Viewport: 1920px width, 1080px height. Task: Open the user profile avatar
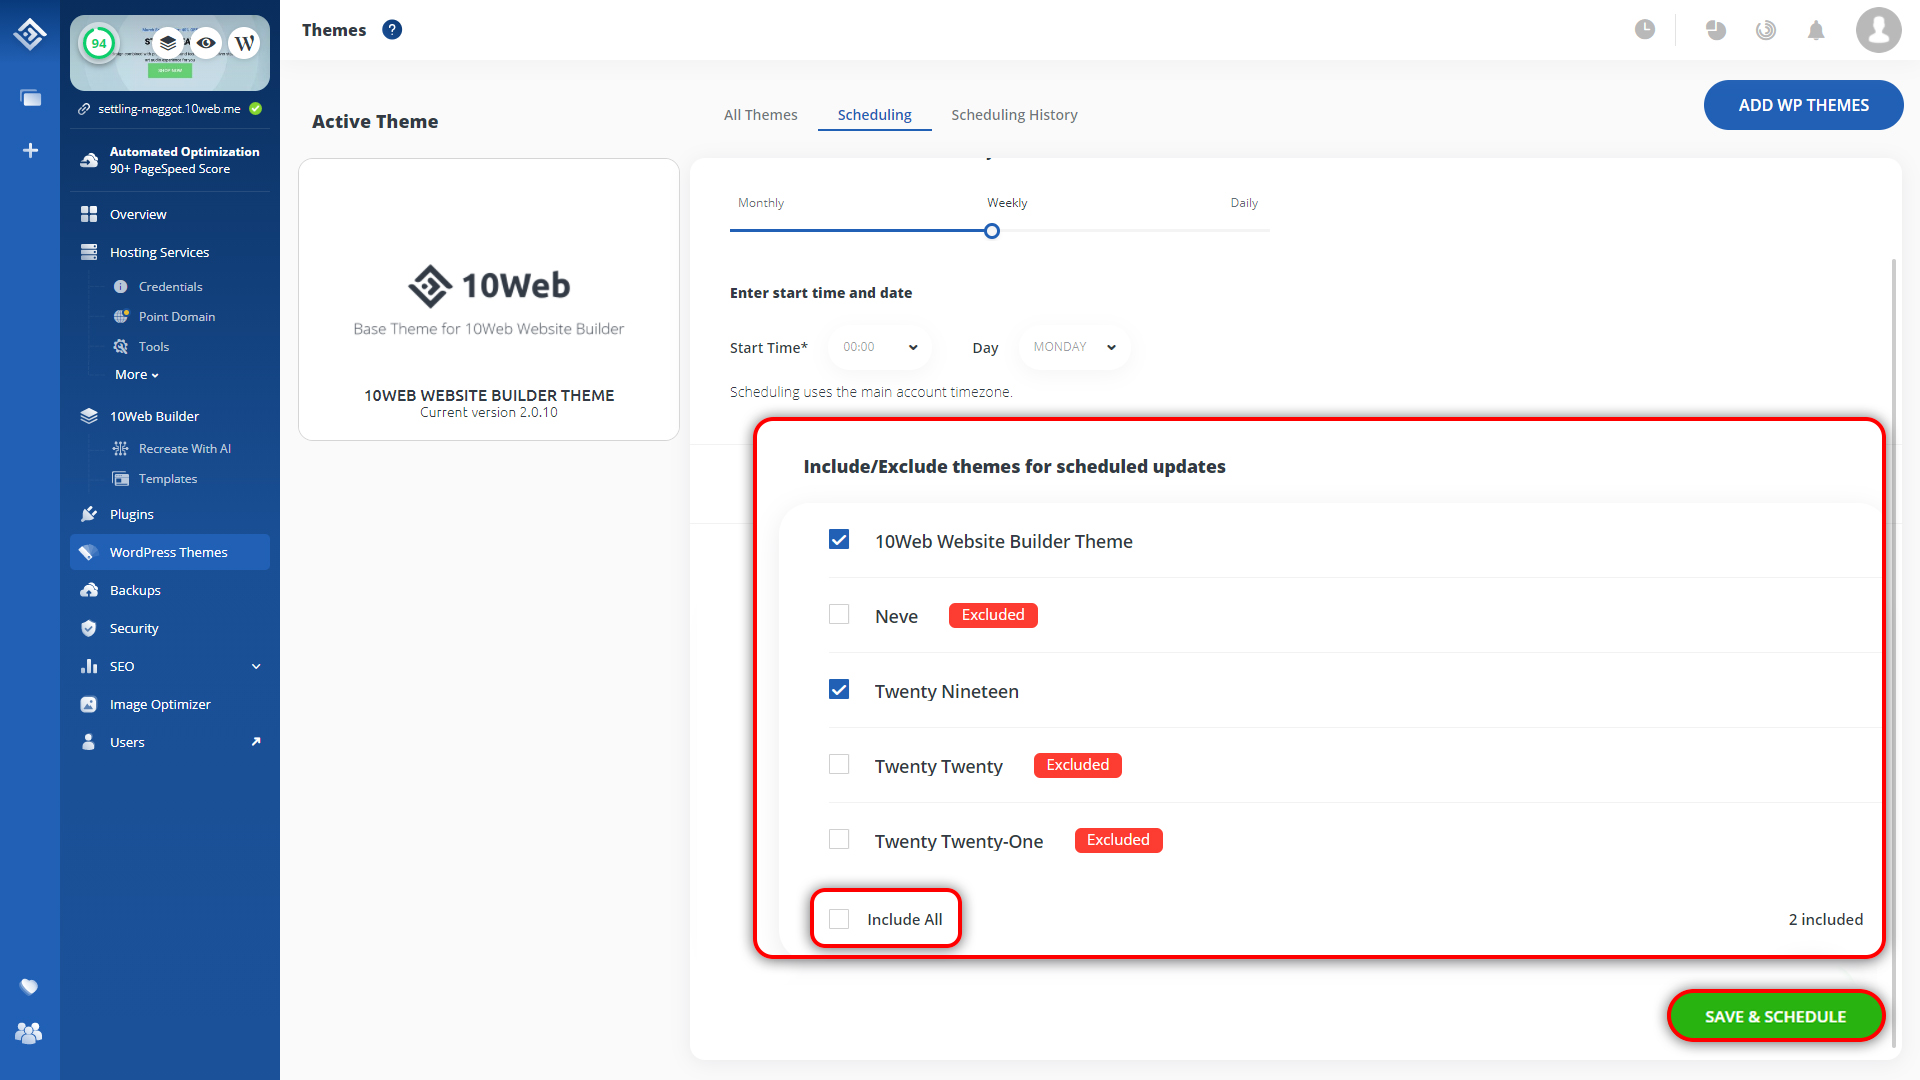(x=1878, y=30)
